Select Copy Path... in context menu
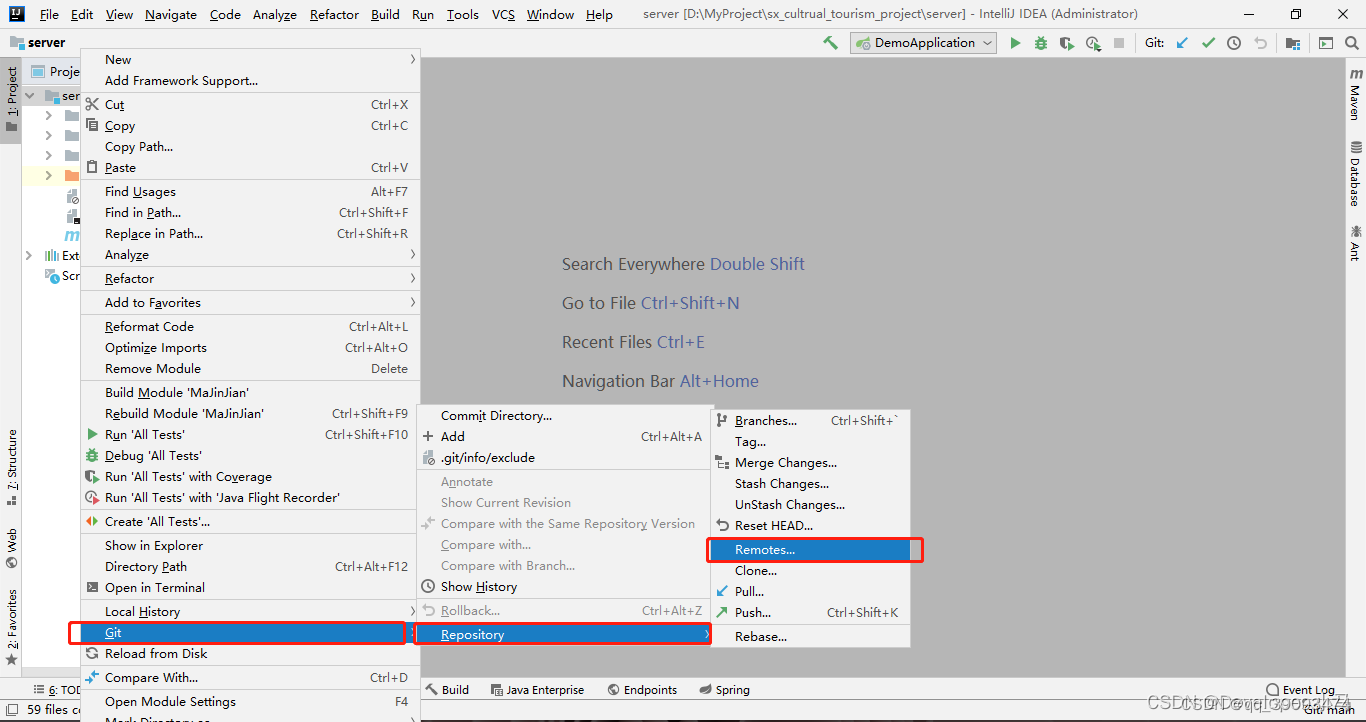 coord(250,147)
